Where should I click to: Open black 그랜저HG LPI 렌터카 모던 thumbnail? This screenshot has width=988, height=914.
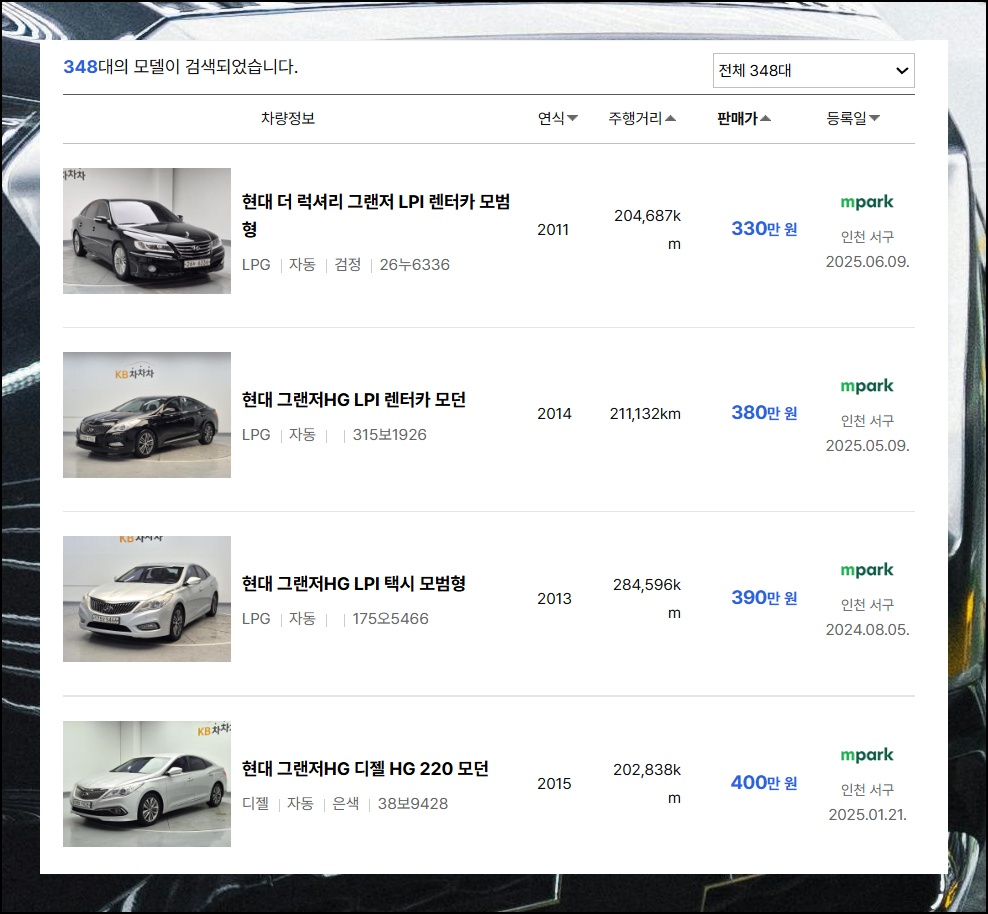click(x=147, y=414)
